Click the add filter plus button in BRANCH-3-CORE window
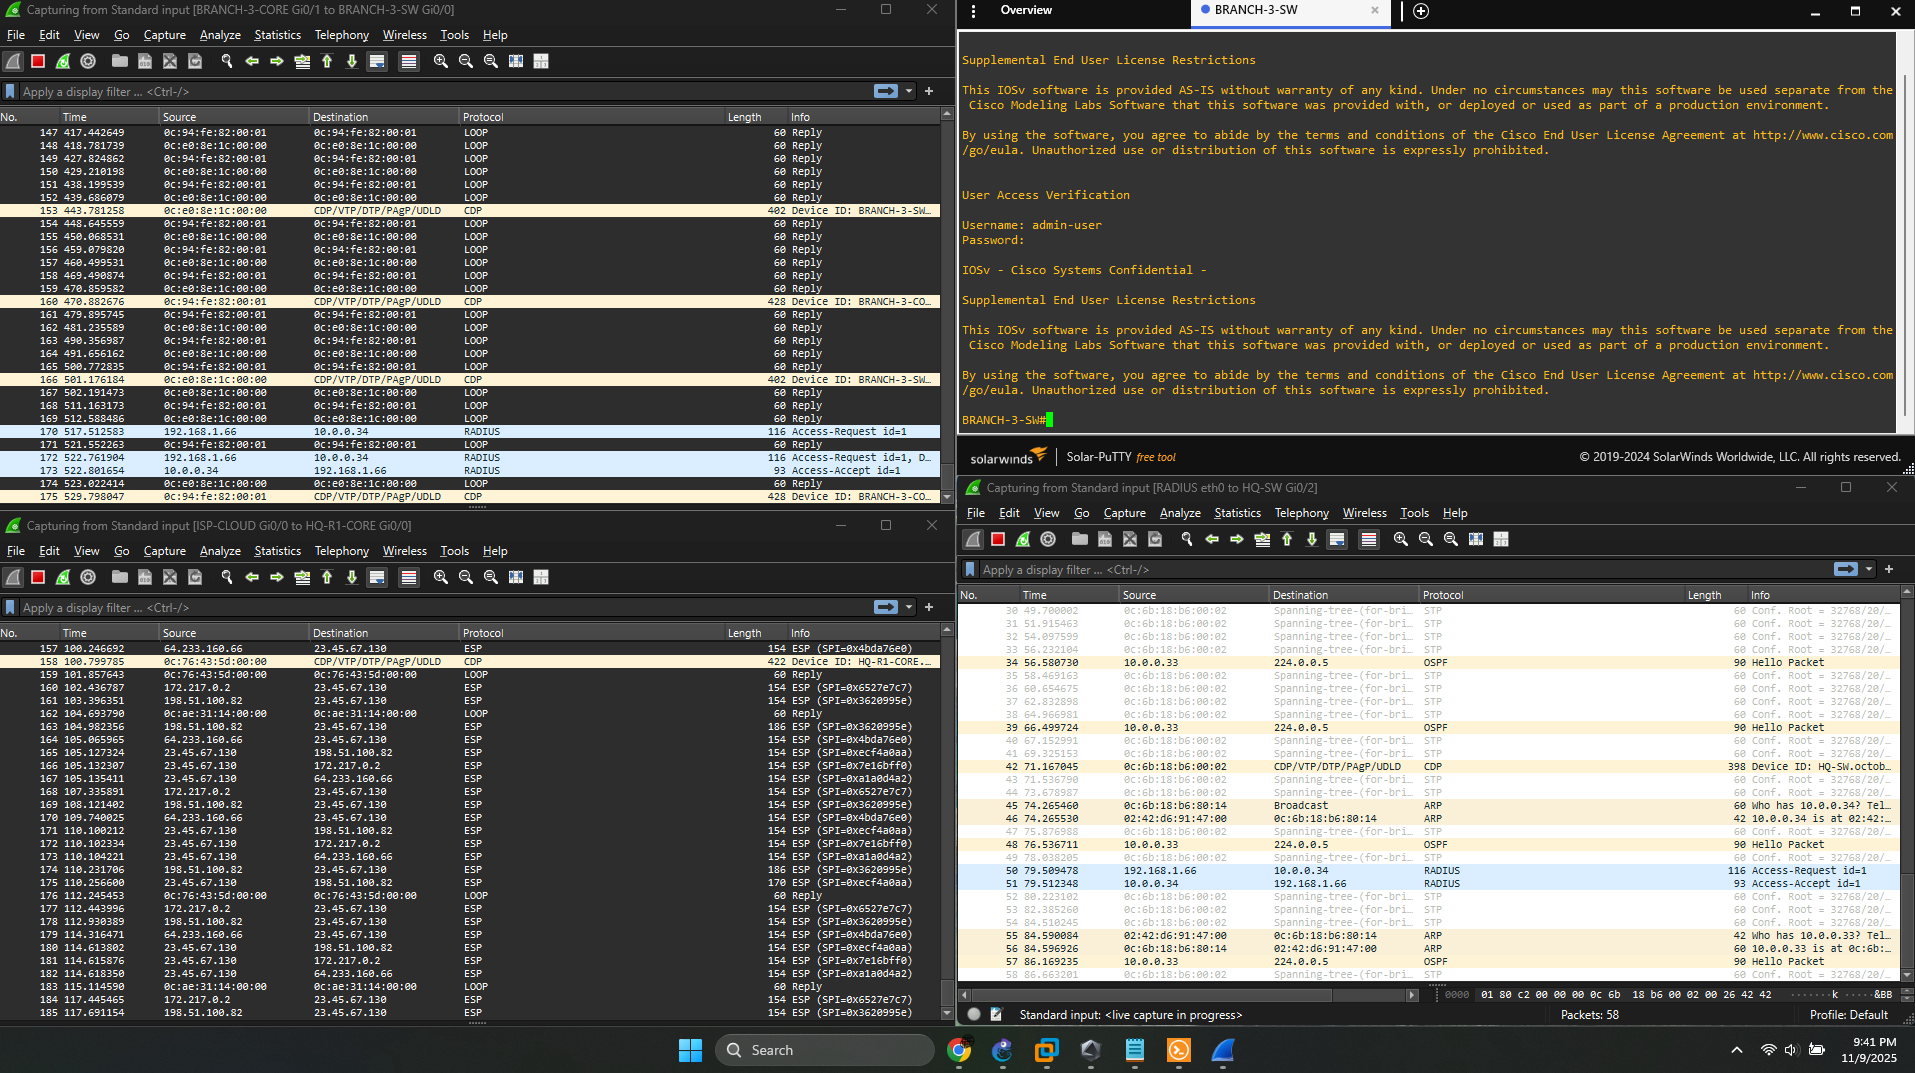This screenshot has width=1915, height=1073. tap(929, 91)
